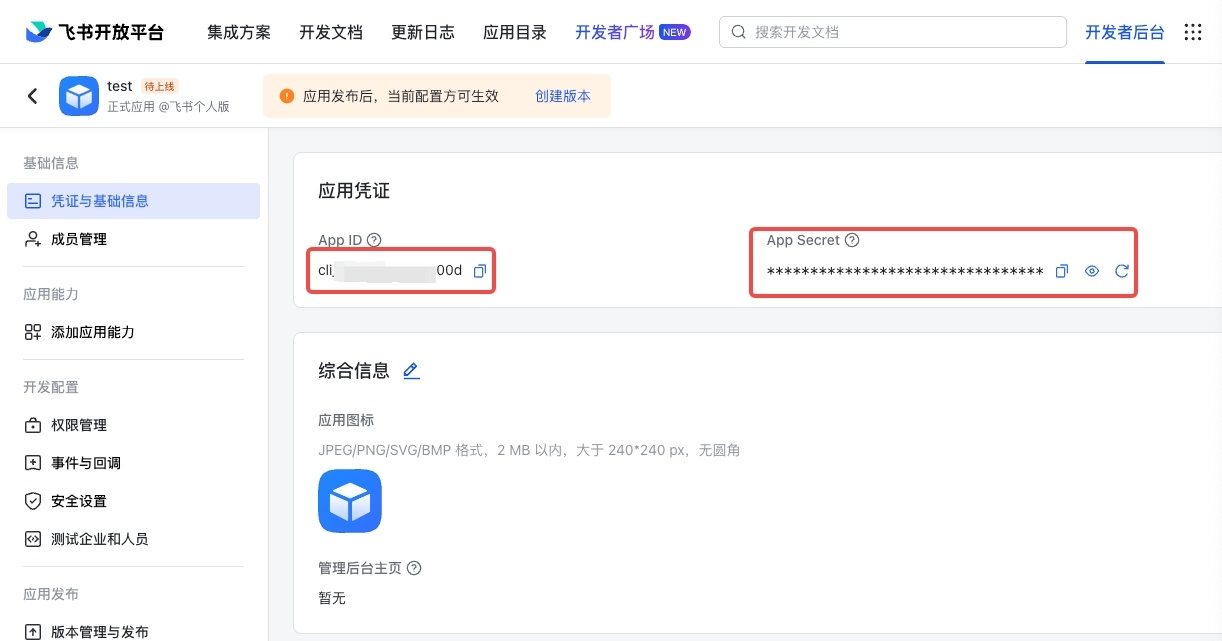This screenshot has width=1222, height=641.
Task: Open 权限管理 settings
Action: (x=79, y=425)
